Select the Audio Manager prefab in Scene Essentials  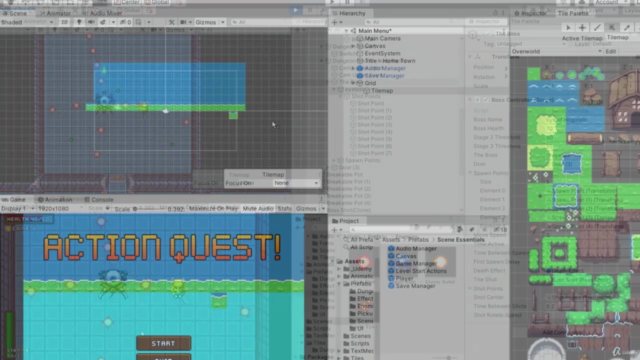(412, 249)
